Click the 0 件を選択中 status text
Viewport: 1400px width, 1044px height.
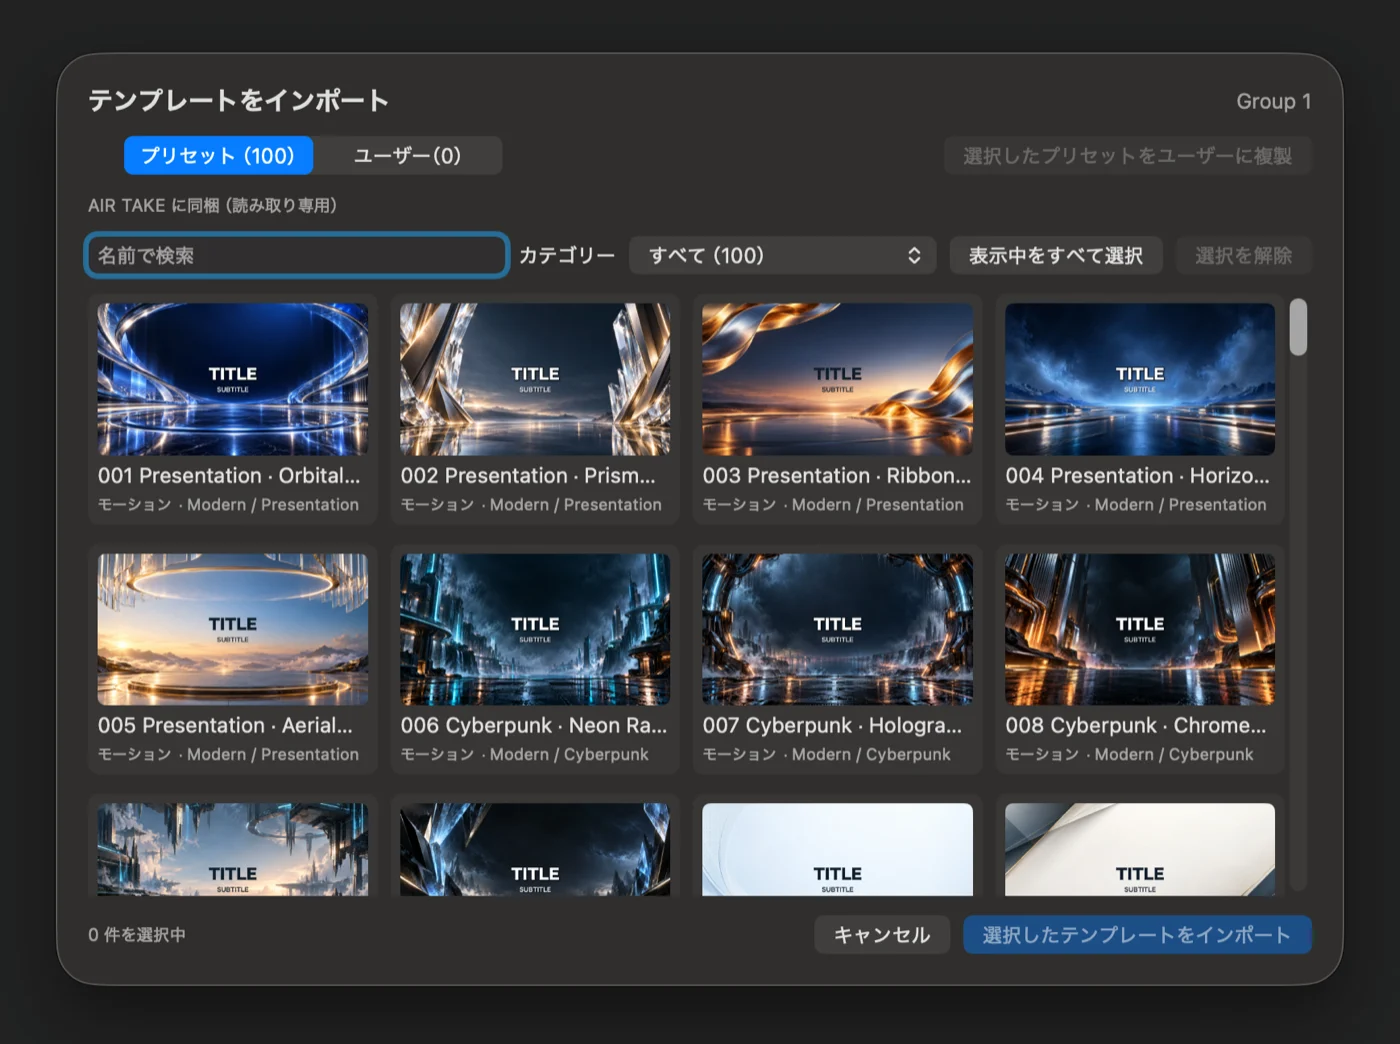coord(137,935)
